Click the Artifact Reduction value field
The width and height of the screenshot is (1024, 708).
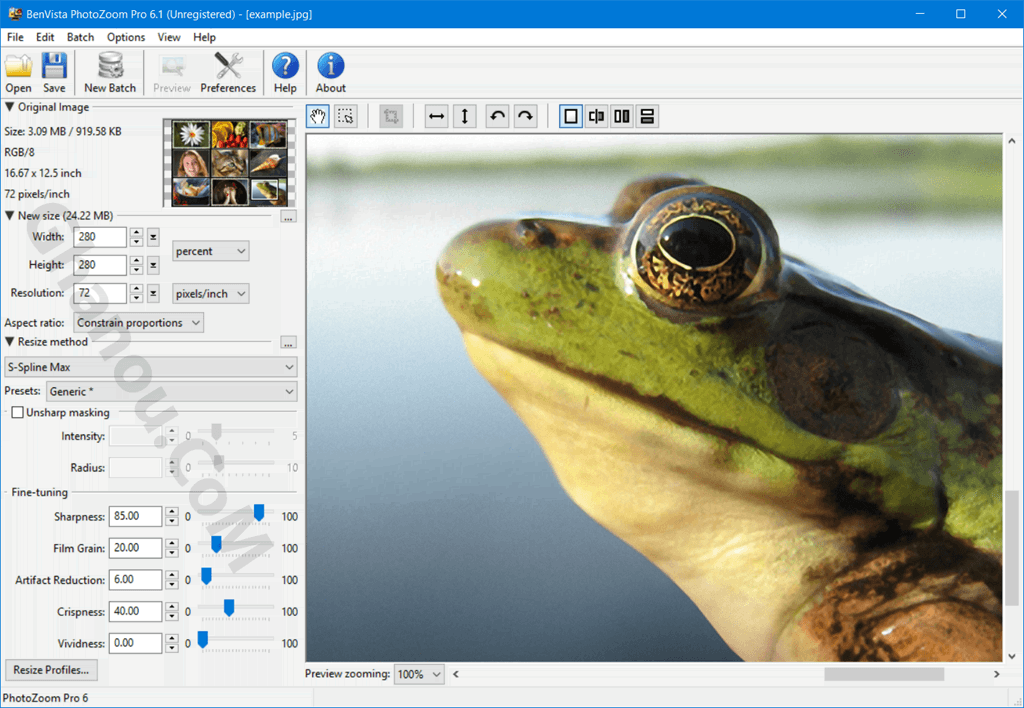pos(135,580)
